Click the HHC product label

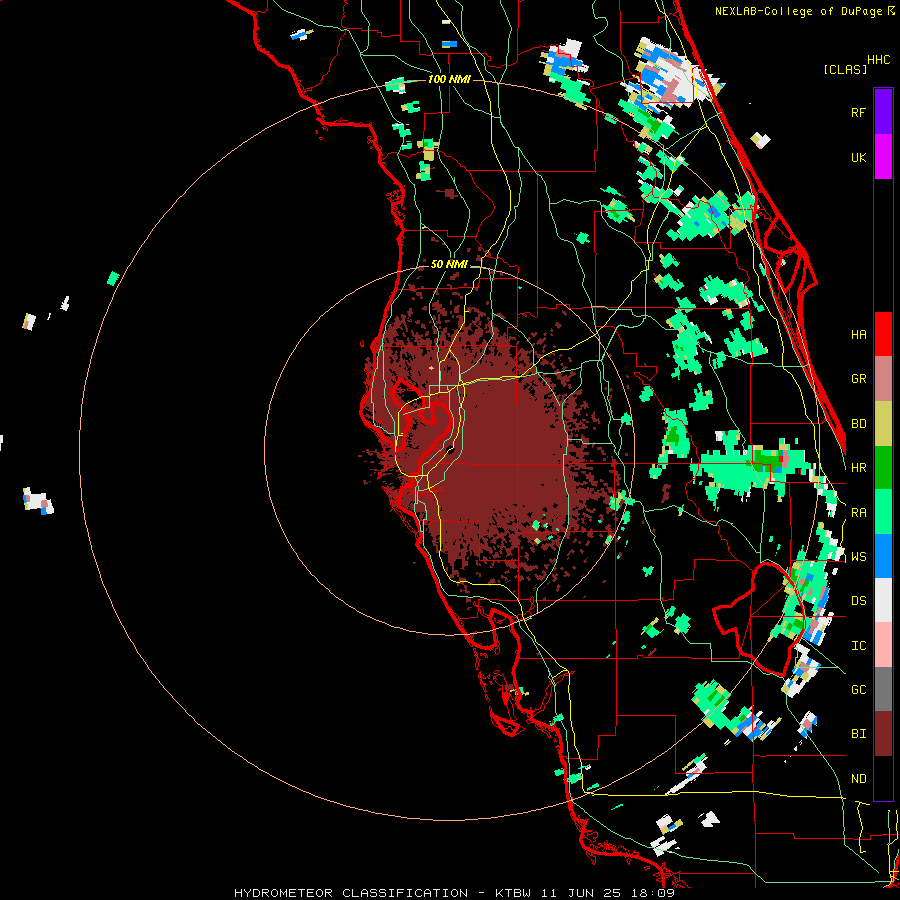click(x=878, y=60)
